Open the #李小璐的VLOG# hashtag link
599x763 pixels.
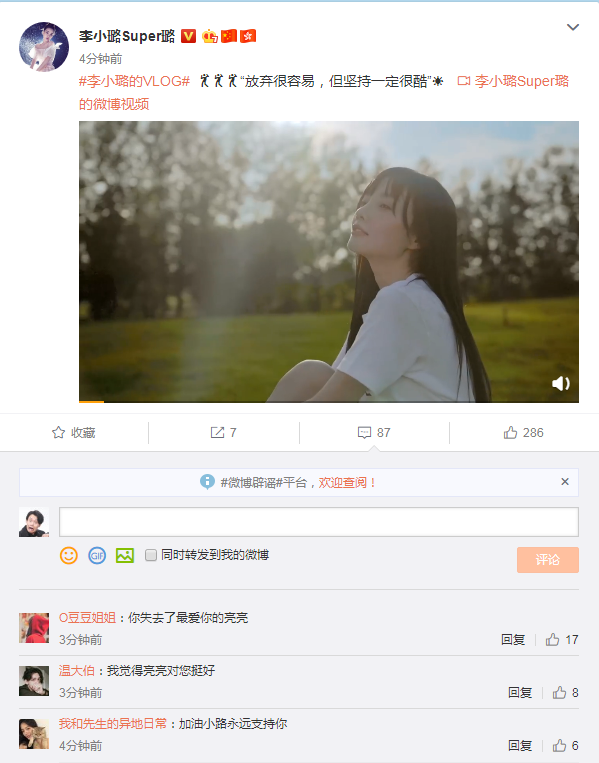pyautogui.click(x=134, y=81)
